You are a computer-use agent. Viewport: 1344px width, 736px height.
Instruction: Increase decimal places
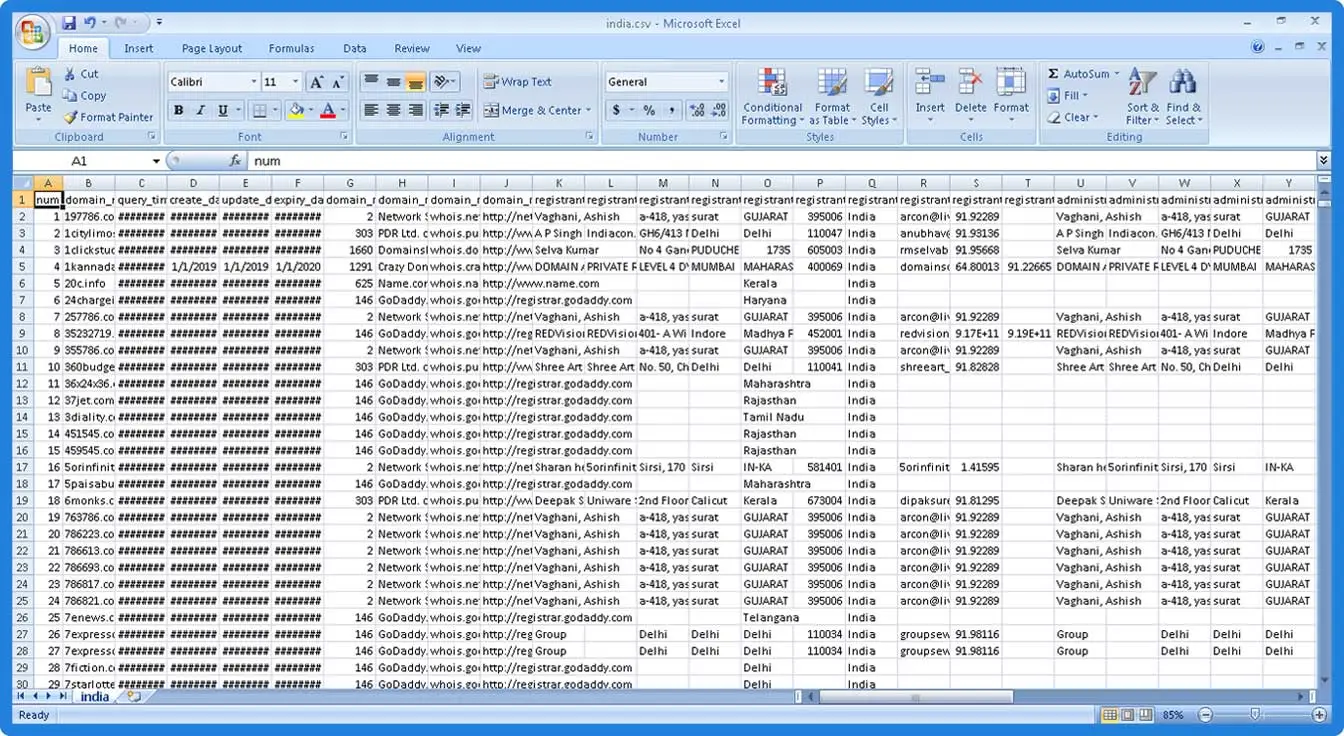(x=697, y=110)
